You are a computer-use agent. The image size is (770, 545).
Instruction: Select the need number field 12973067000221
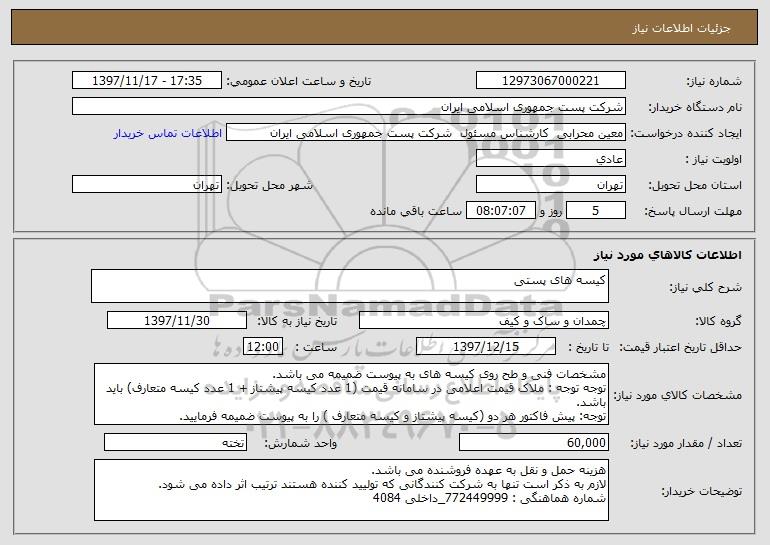pos(550,81)
